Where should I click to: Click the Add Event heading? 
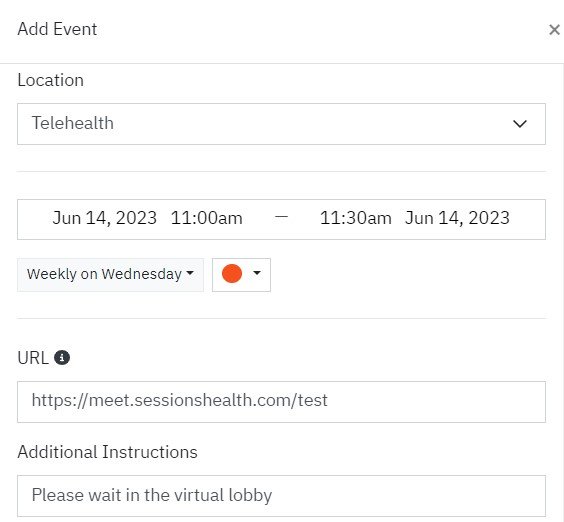pyautogui.click(x=57, y=29)
